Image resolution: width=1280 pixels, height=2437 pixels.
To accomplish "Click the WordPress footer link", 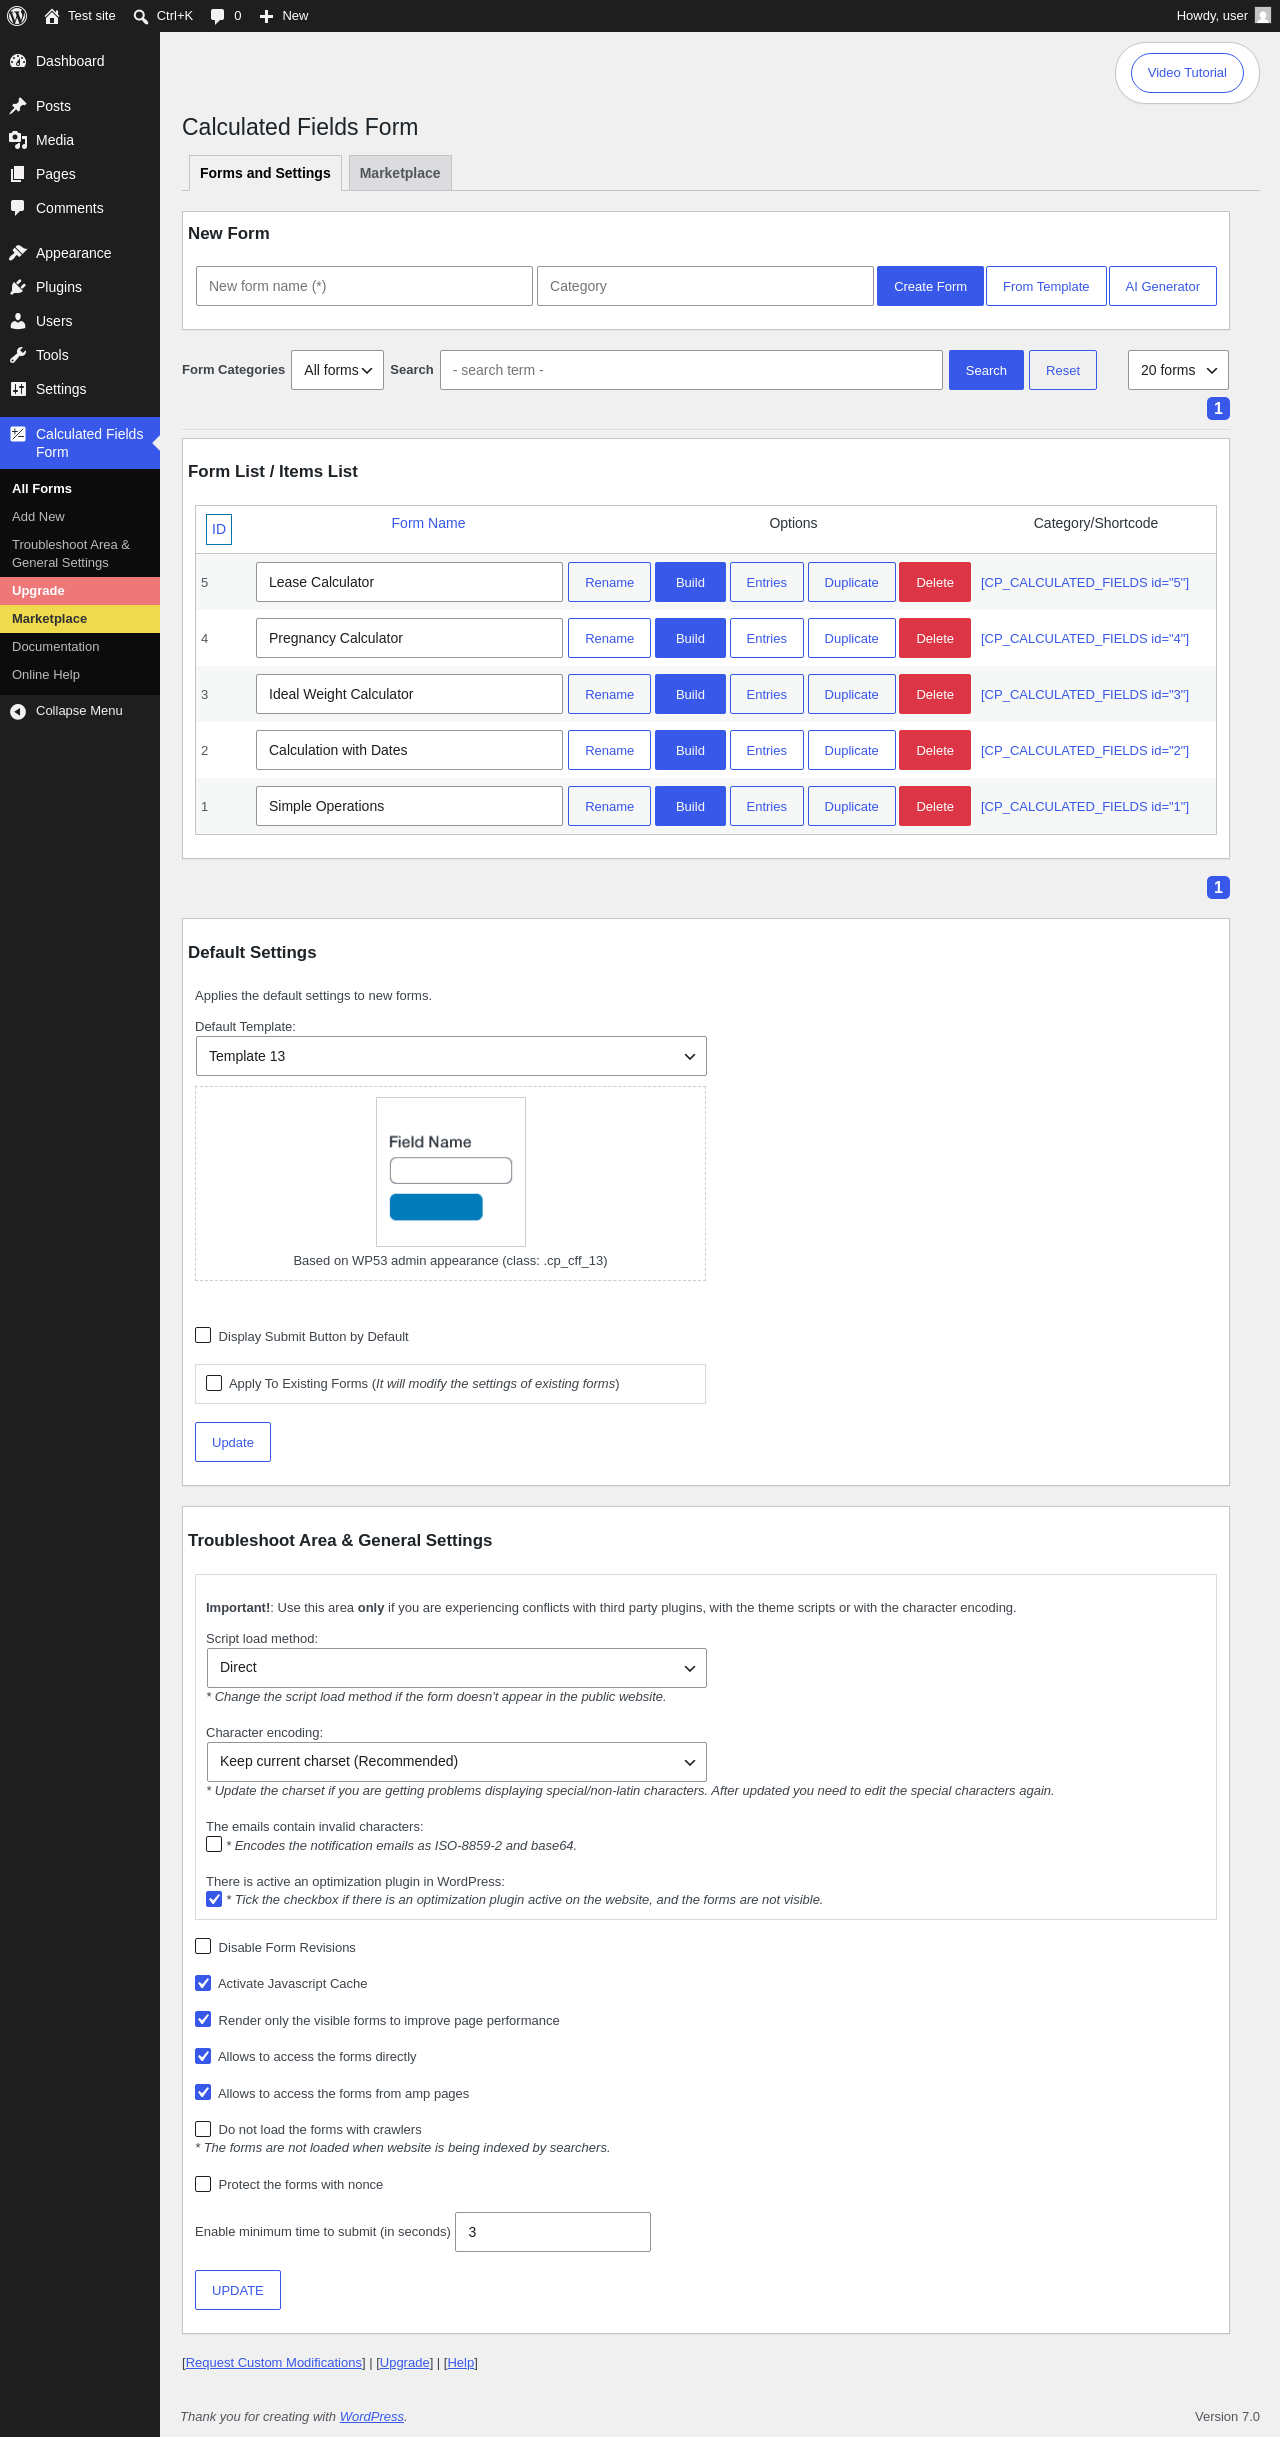I will point(372,2416).
